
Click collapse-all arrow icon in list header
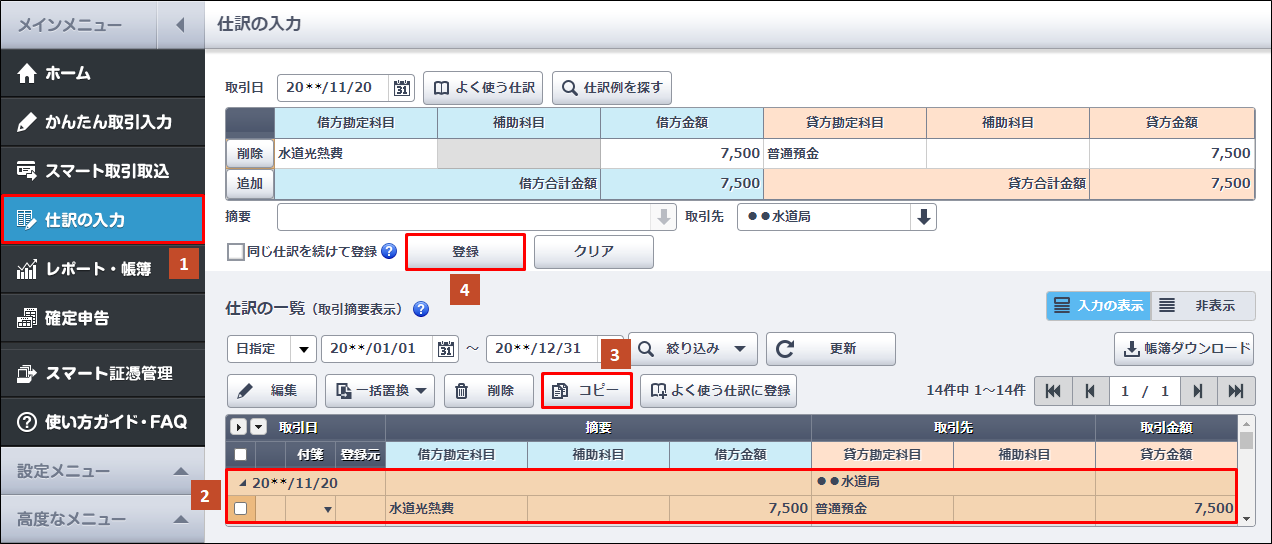click(258, 427)
